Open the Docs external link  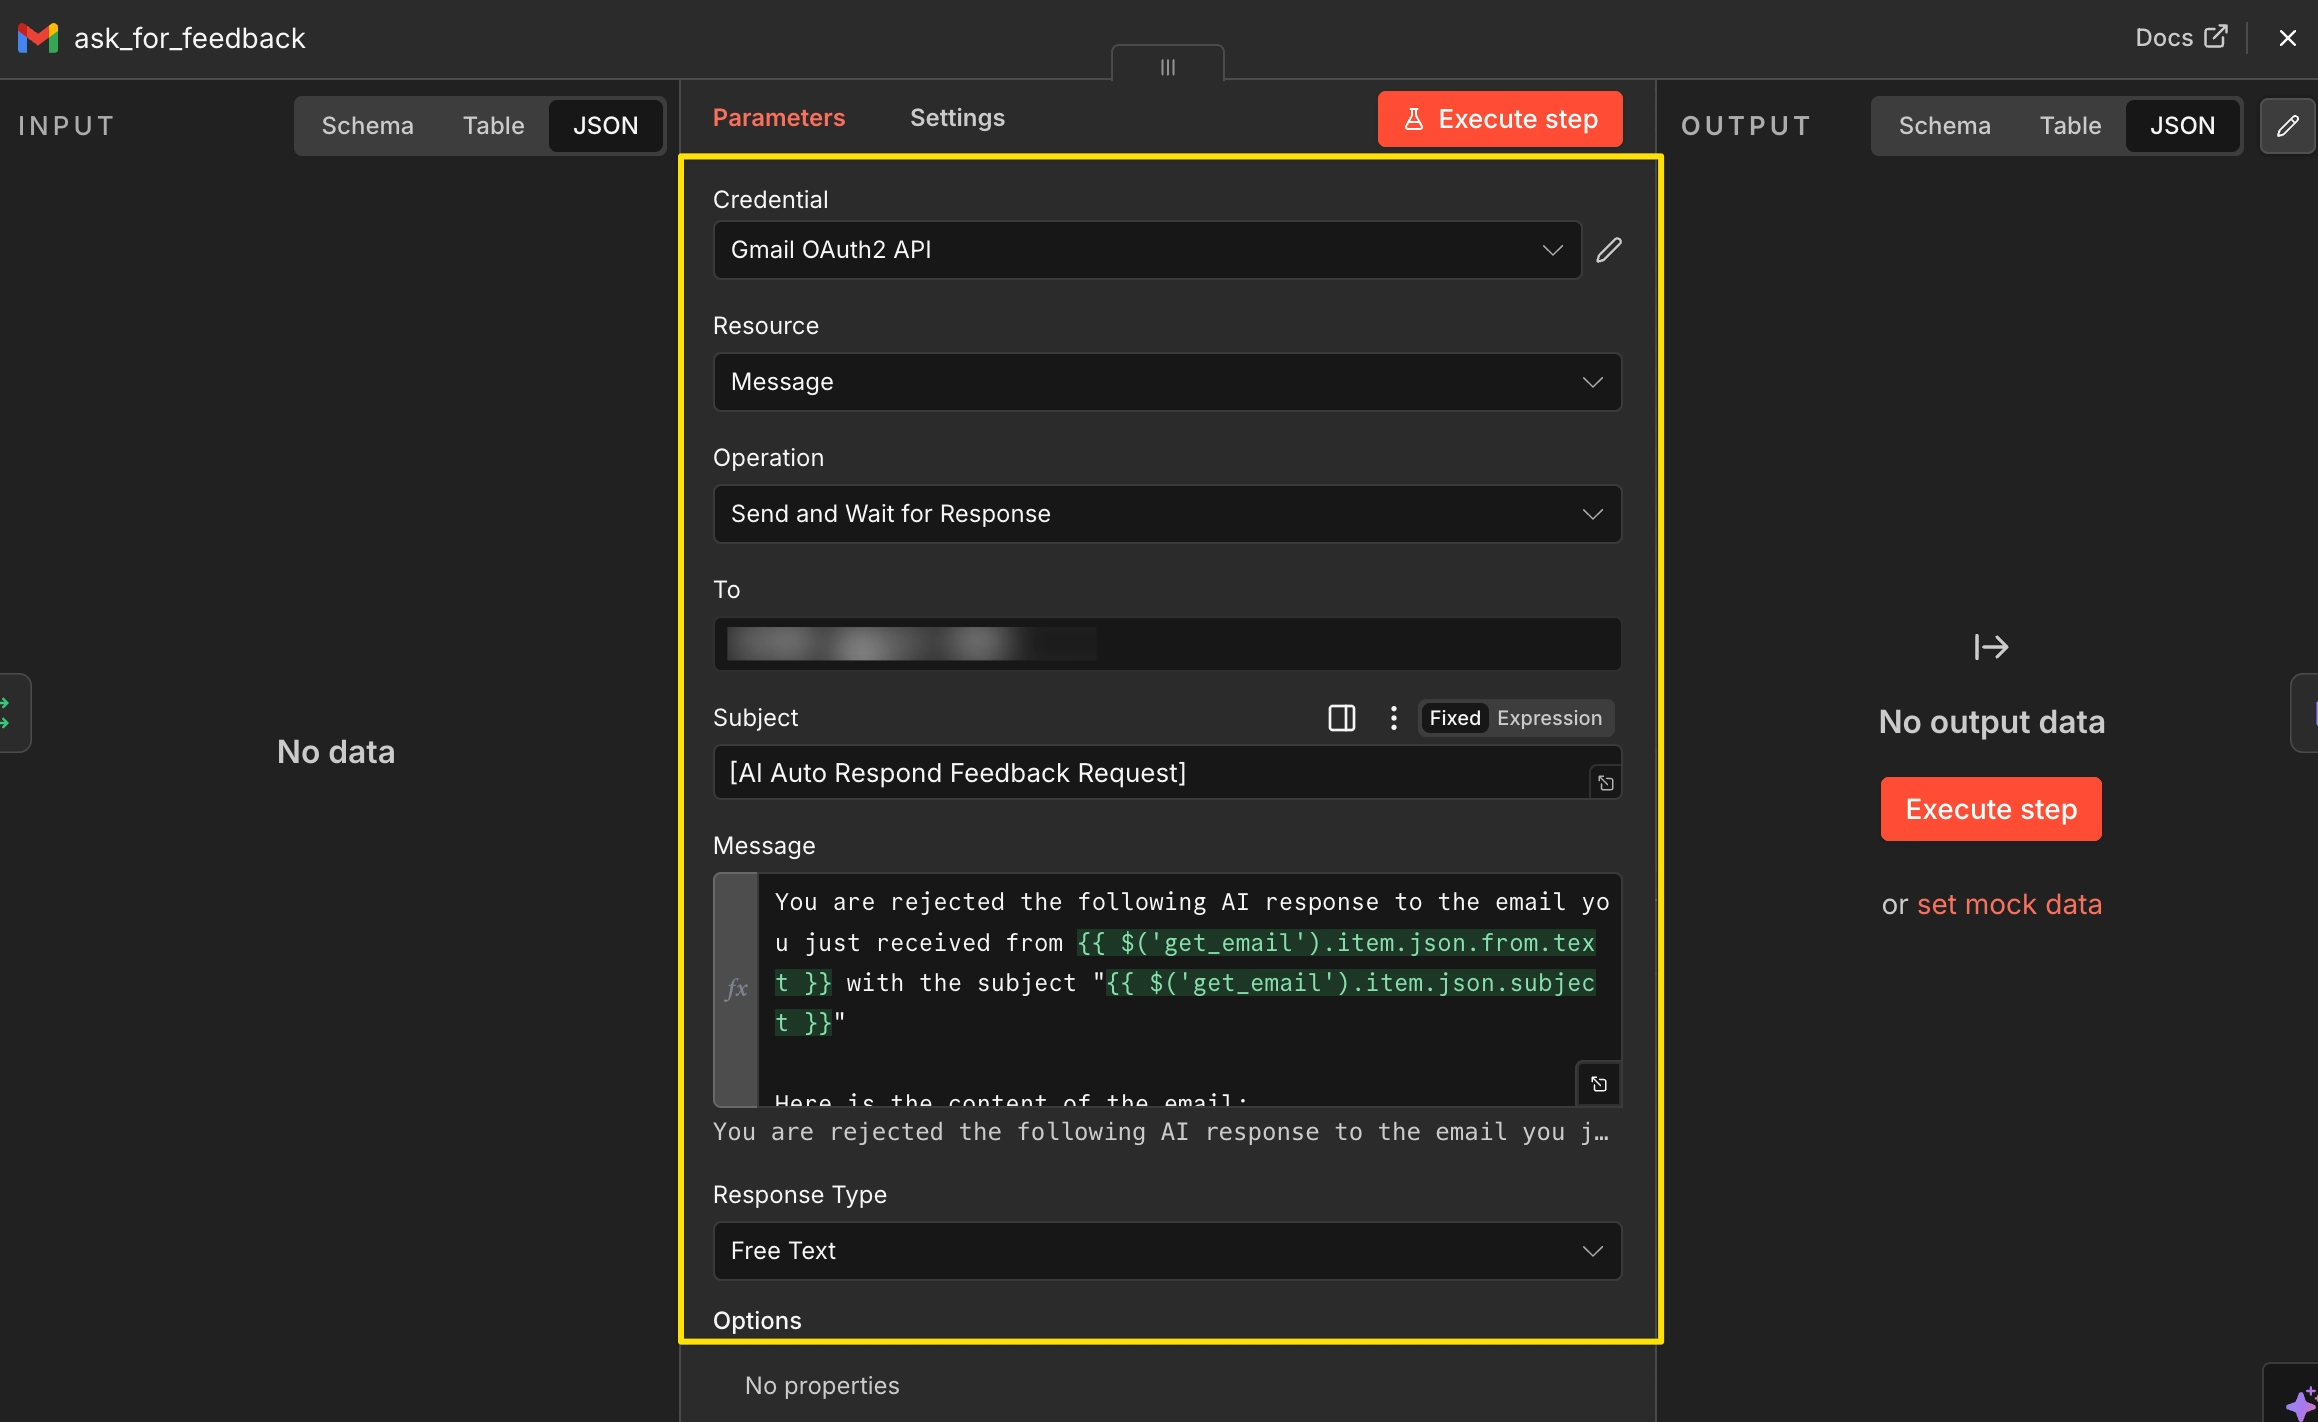(x=2181, y=38)
